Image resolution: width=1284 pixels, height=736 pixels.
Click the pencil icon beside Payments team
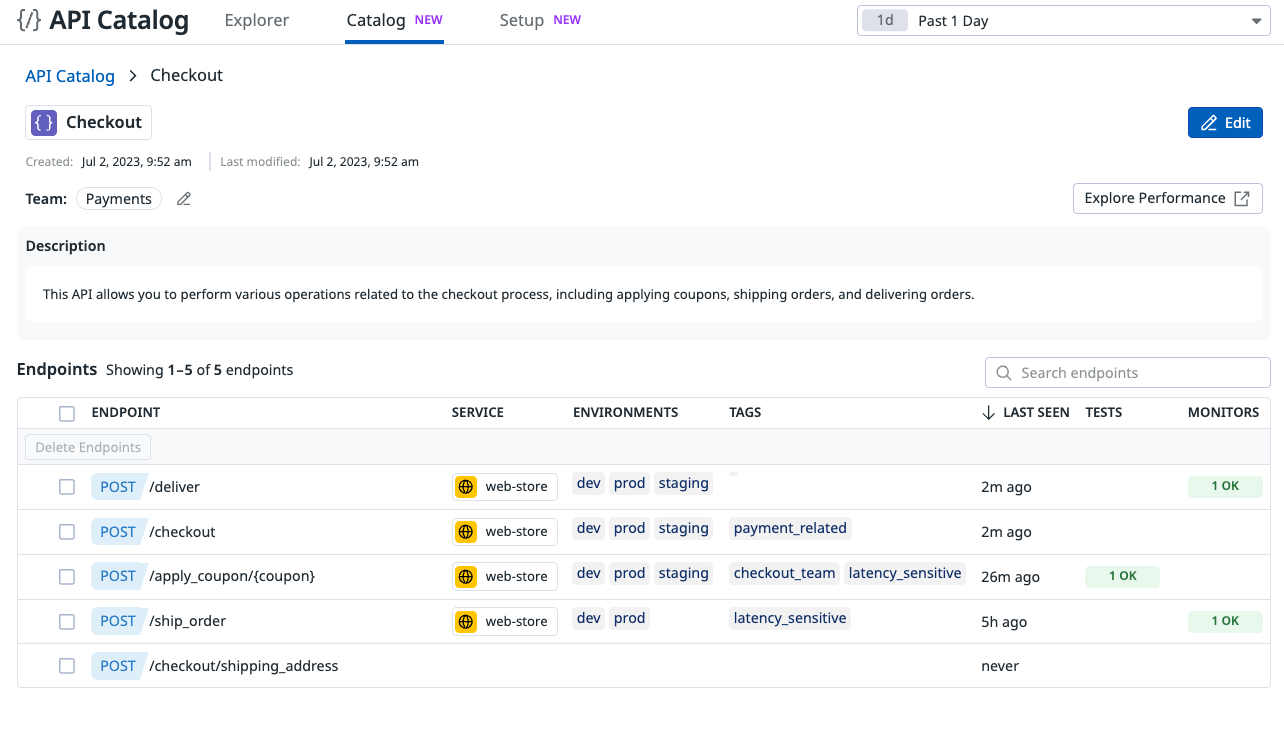point(183,199)
